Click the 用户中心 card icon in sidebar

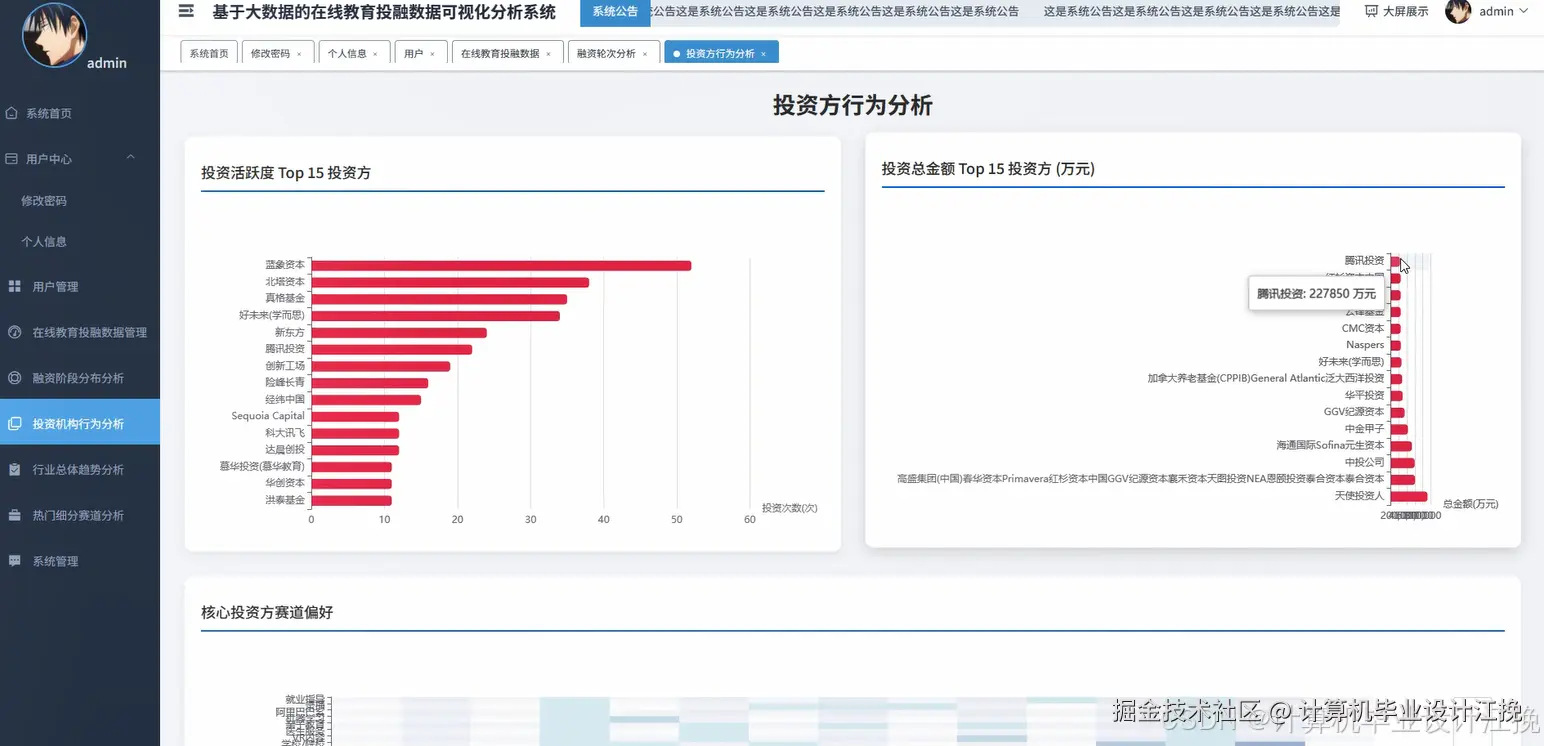tap(12, 159)
